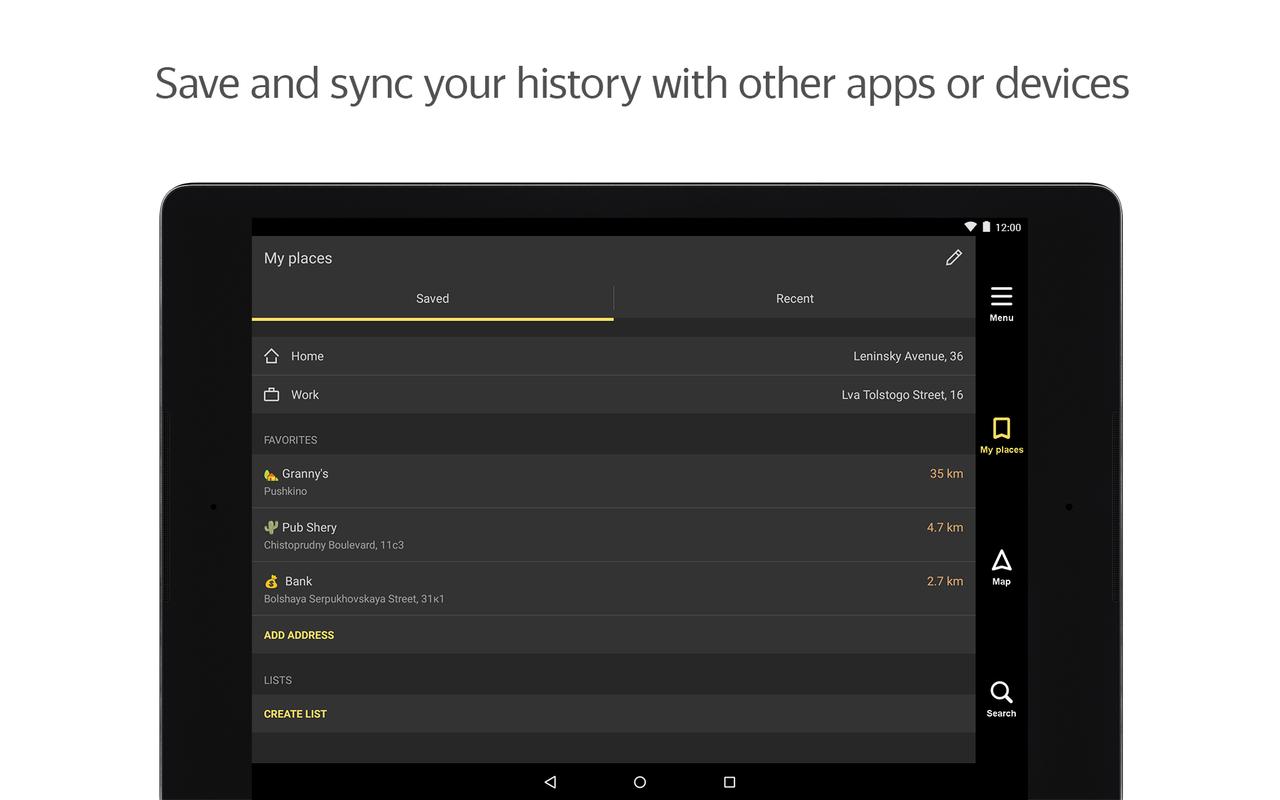
Task: Tap the 4.7 km distance
Action: point(945,527)
